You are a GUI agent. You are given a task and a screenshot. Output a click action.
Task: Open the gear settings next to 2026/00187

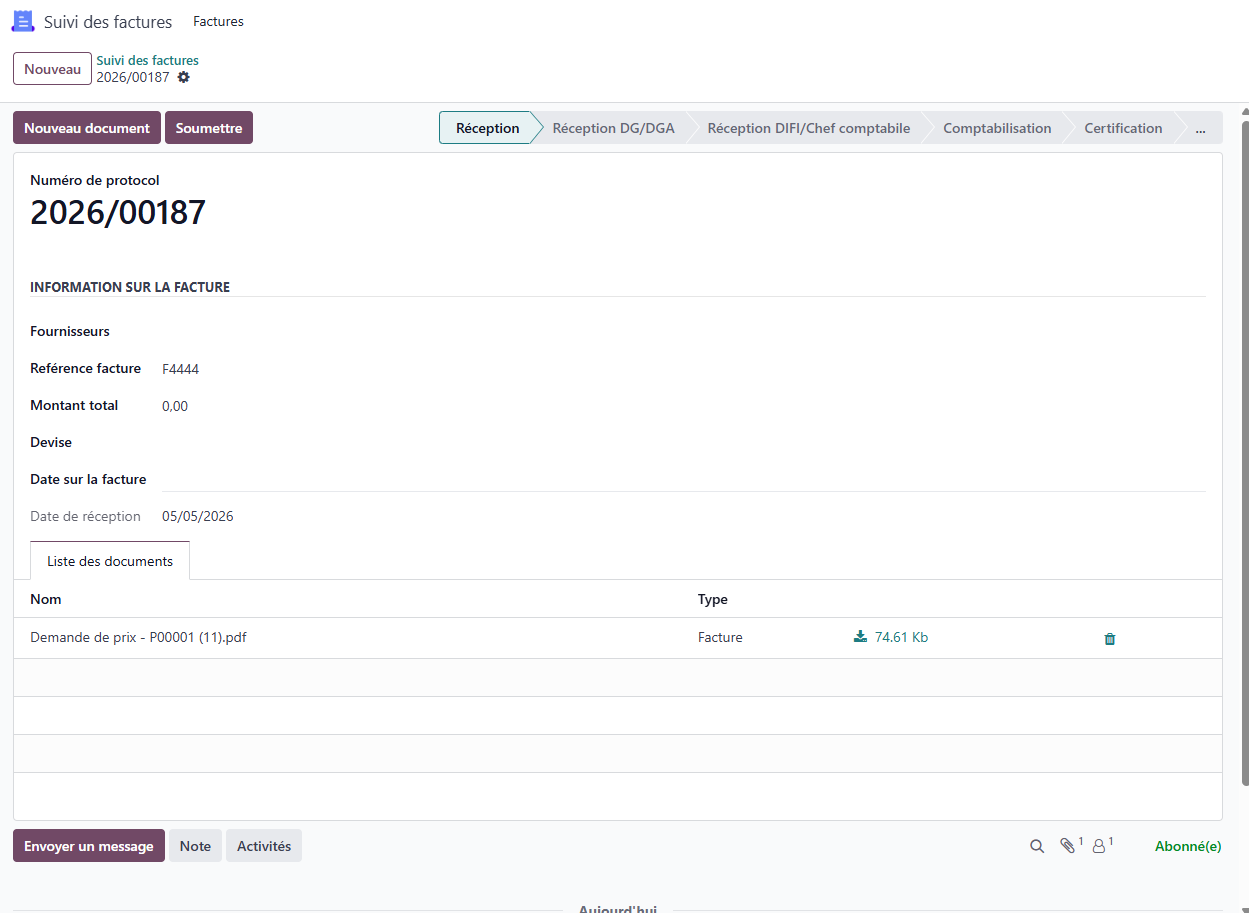pyautogui.click(x=183, y=77)
